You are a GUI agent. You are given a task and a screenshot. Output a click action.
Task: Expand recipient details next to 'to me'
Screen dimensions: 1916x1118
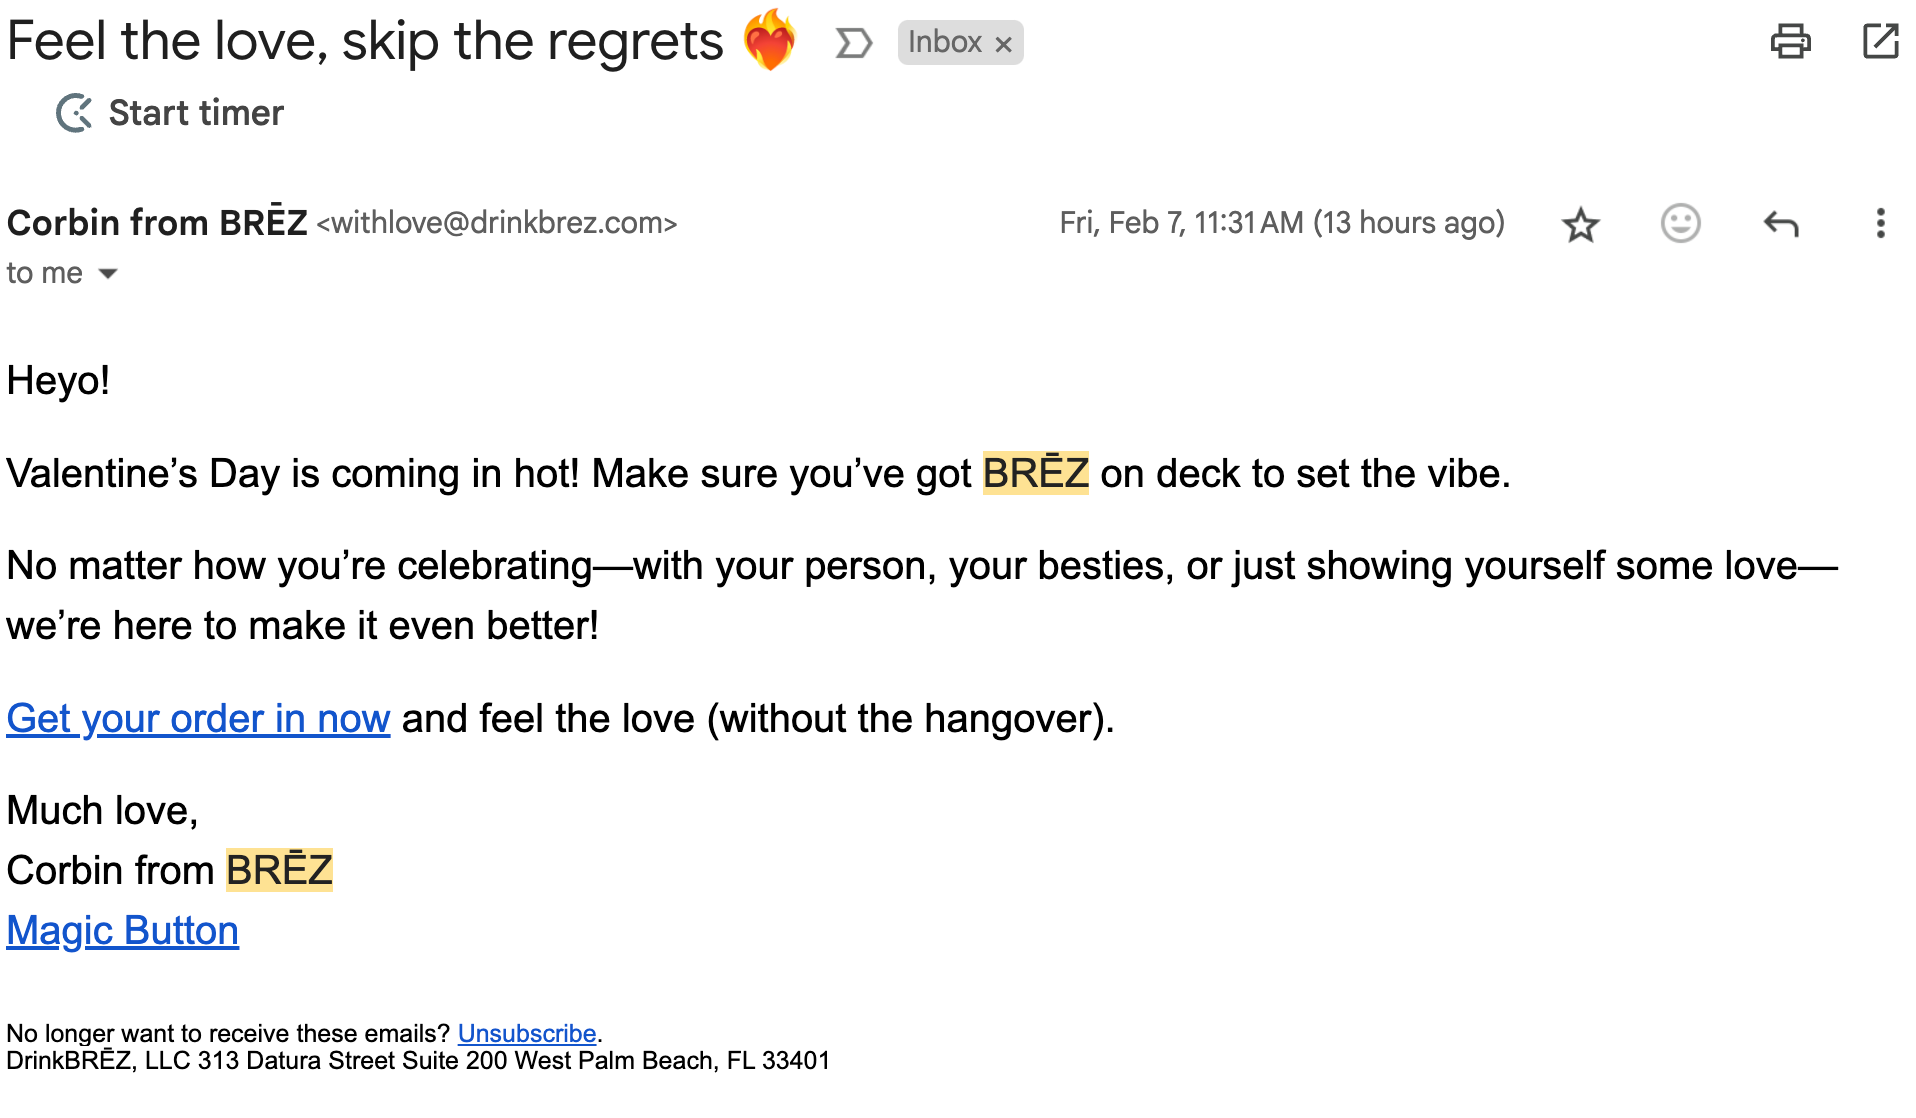click(108, 273)
